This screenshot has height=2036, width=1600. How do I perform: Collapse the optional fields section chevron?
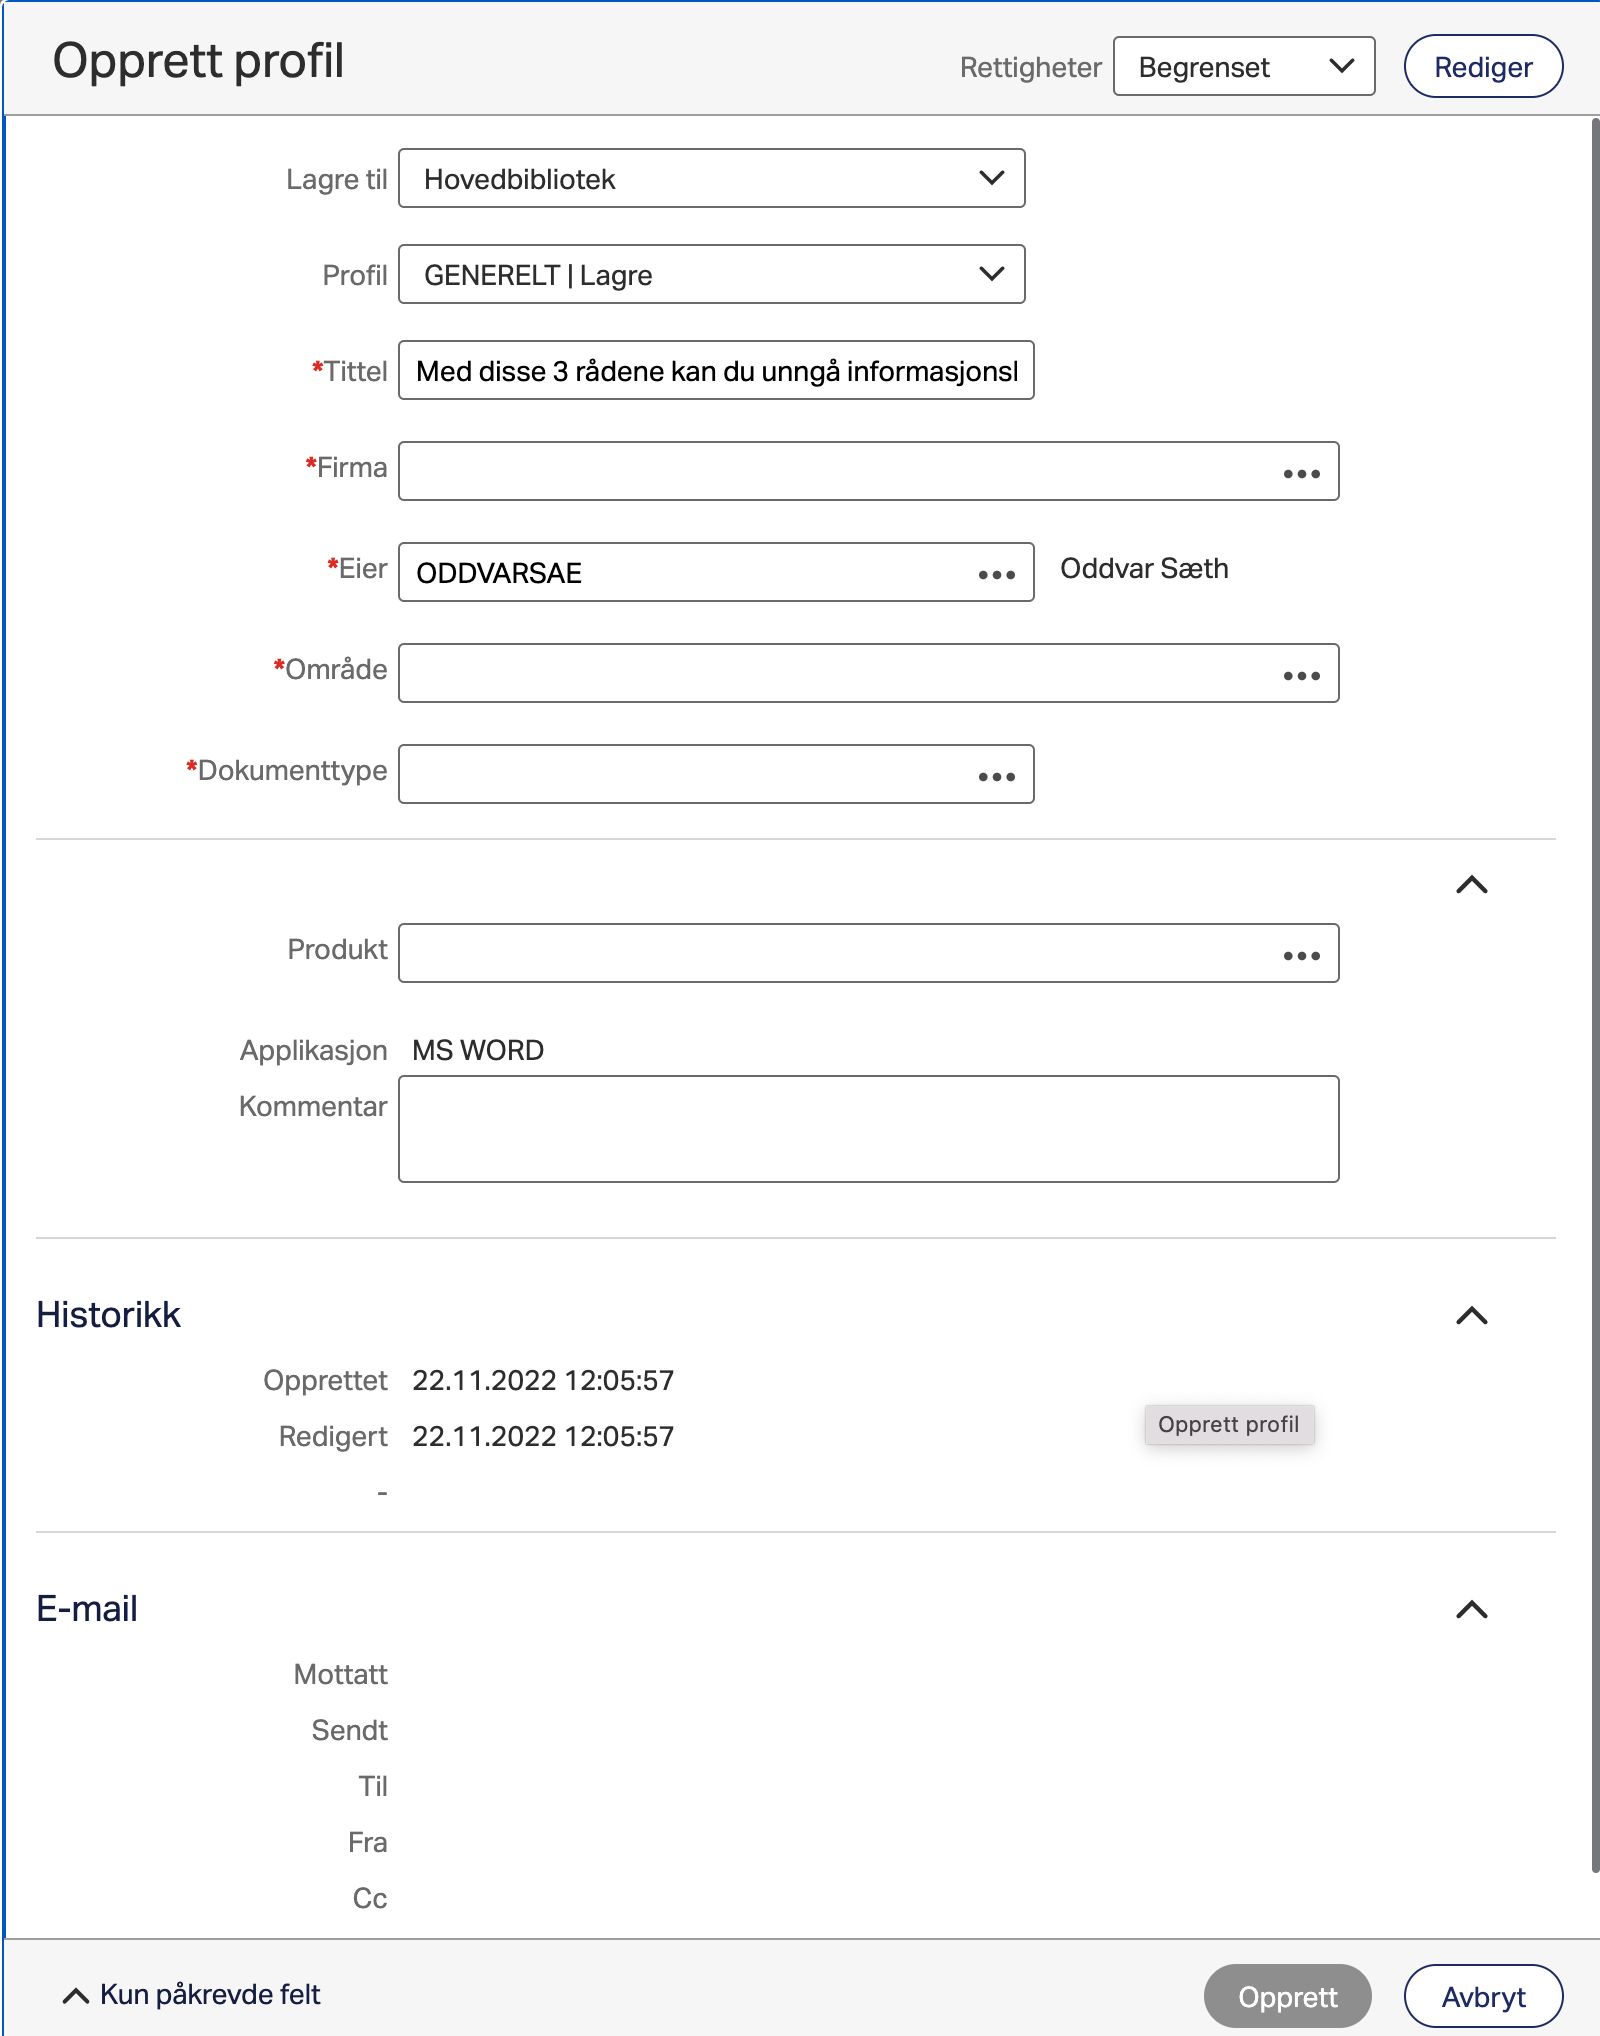coord(1470,886)
